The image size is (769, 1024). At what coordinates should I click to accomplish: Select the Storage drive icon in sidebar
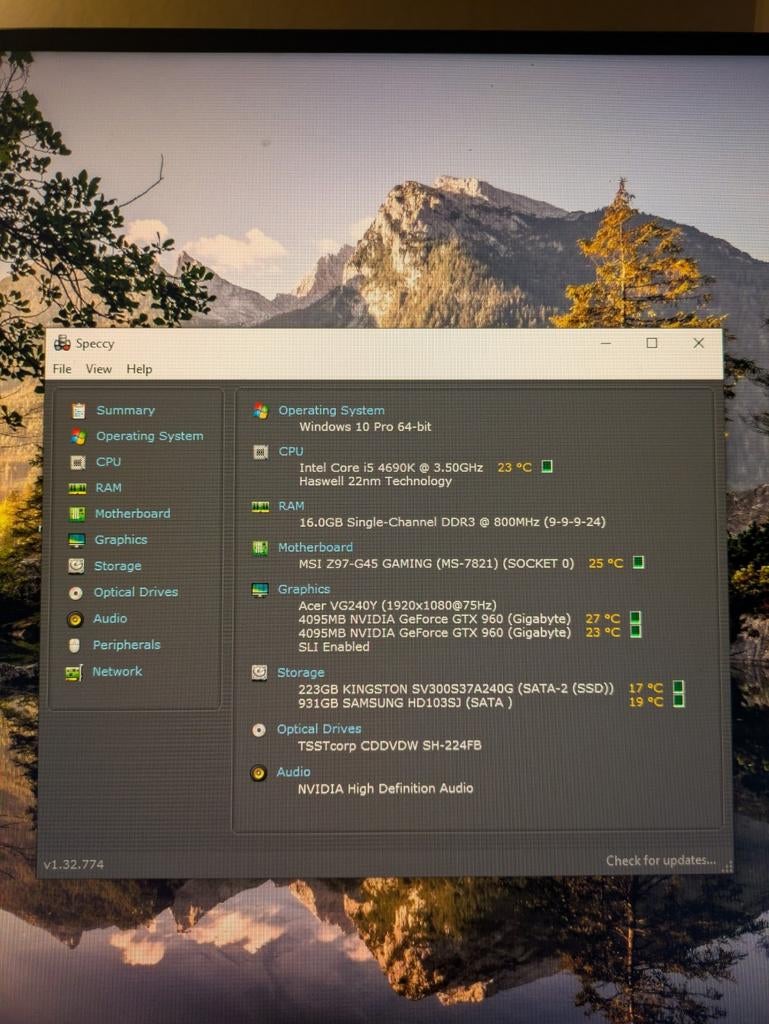pos(76,566)
